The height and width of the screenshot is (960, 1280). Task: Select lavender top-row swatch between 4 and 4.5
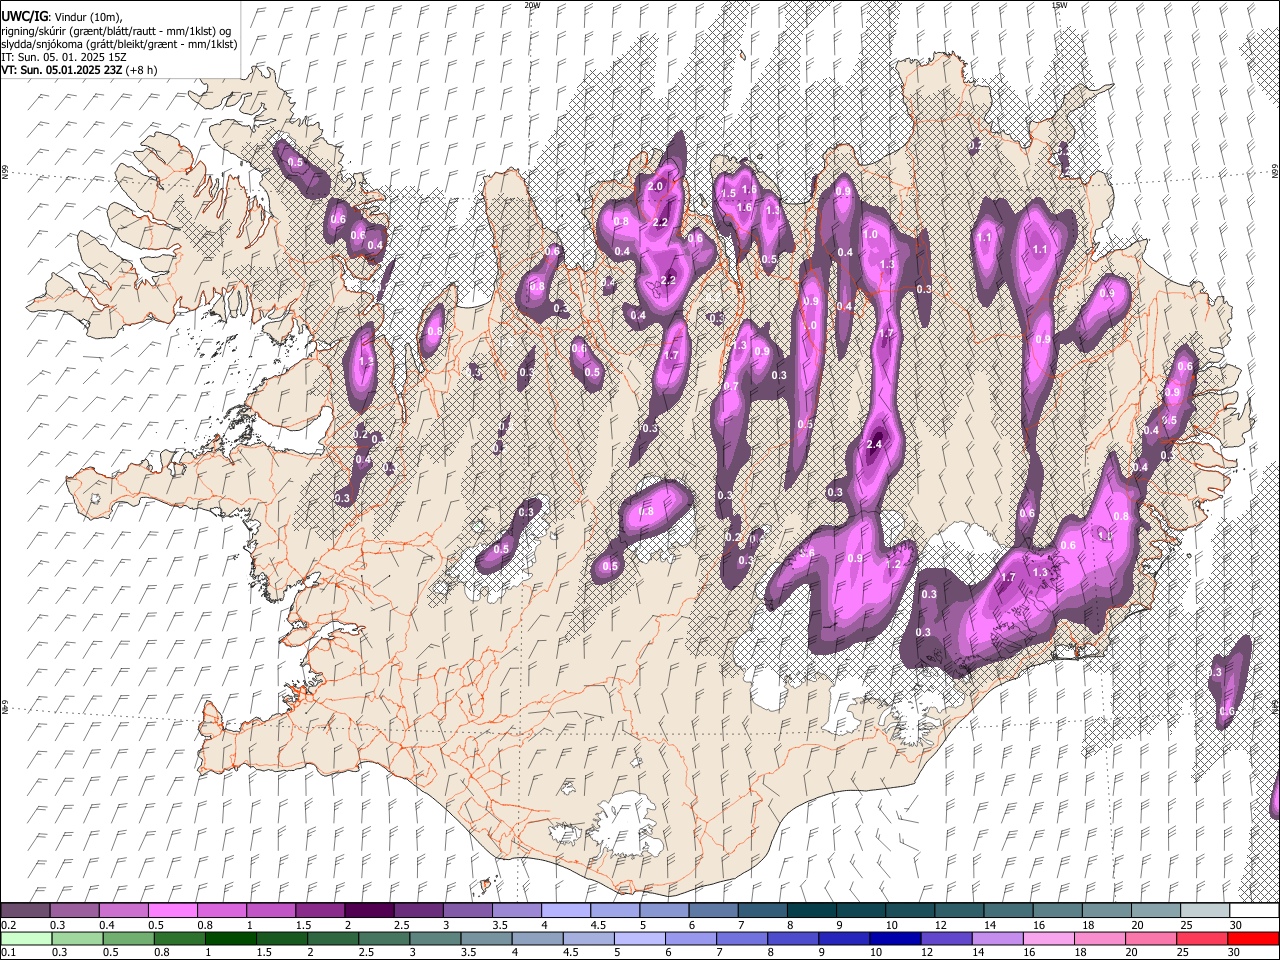565,911
